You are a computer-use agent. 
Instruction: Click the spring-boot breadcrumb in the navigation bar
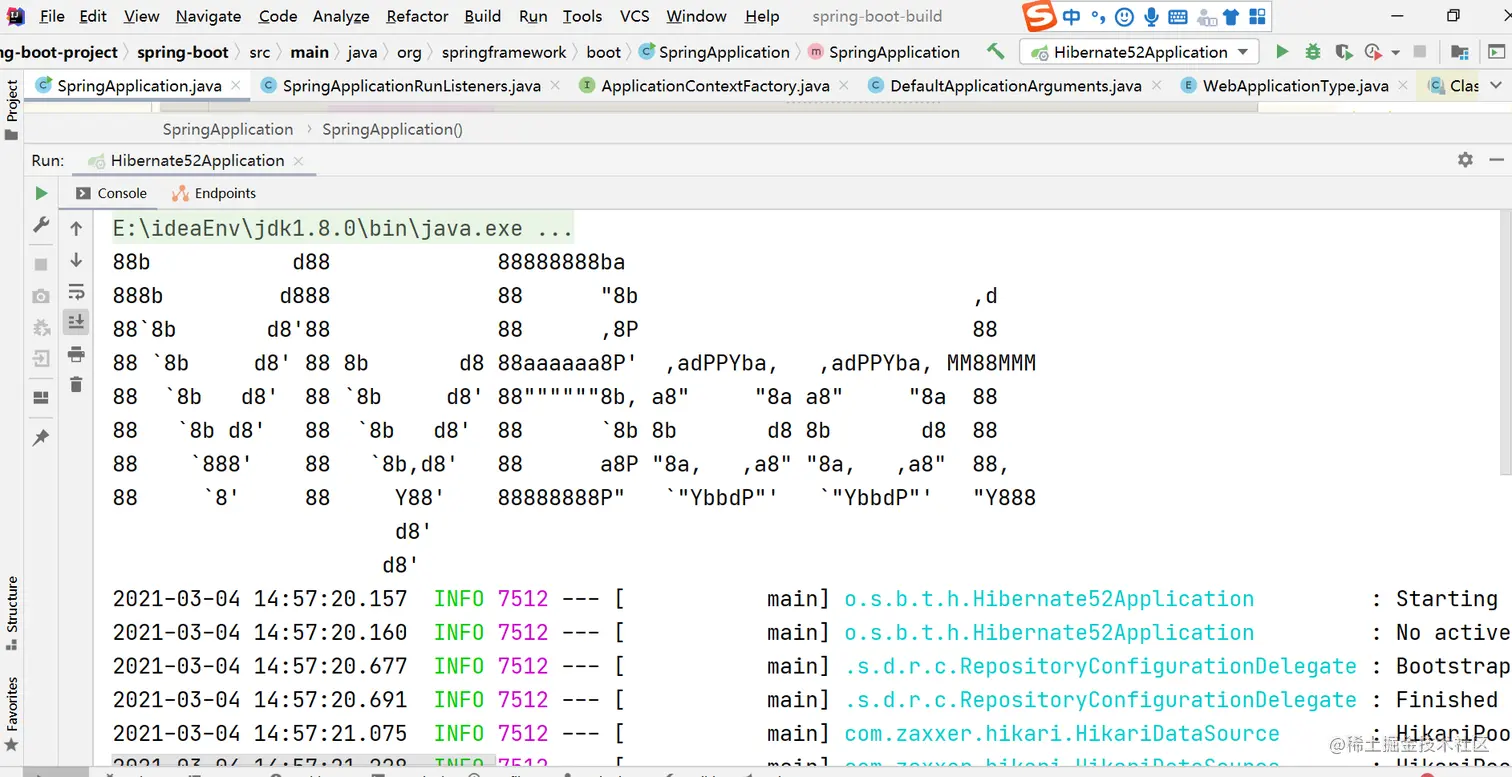tap(182, 52)
